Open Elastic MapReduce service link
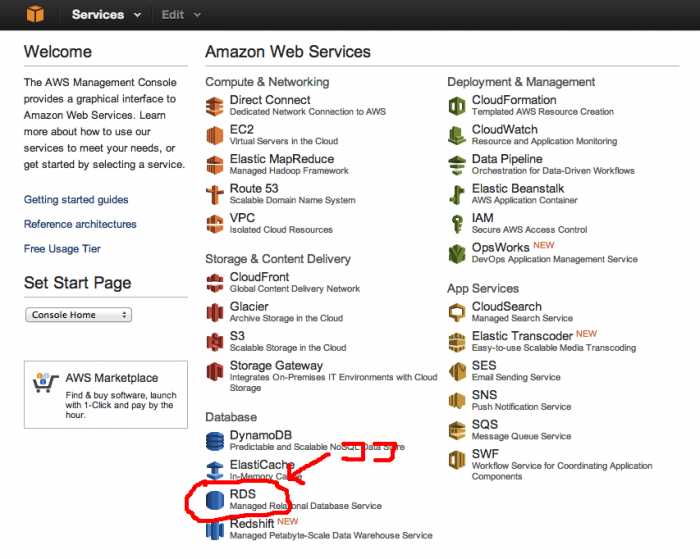The width and height of the screenshot is (700, 559). pos(282,159)
